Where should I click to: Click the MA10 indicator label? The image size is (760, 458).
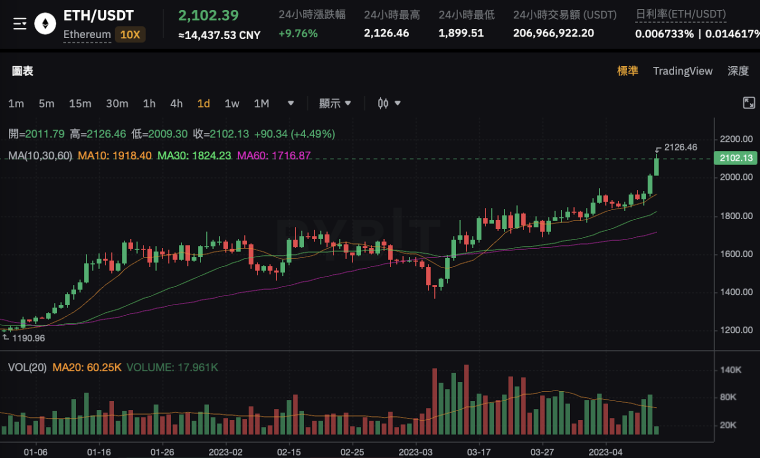click(114, 155)
